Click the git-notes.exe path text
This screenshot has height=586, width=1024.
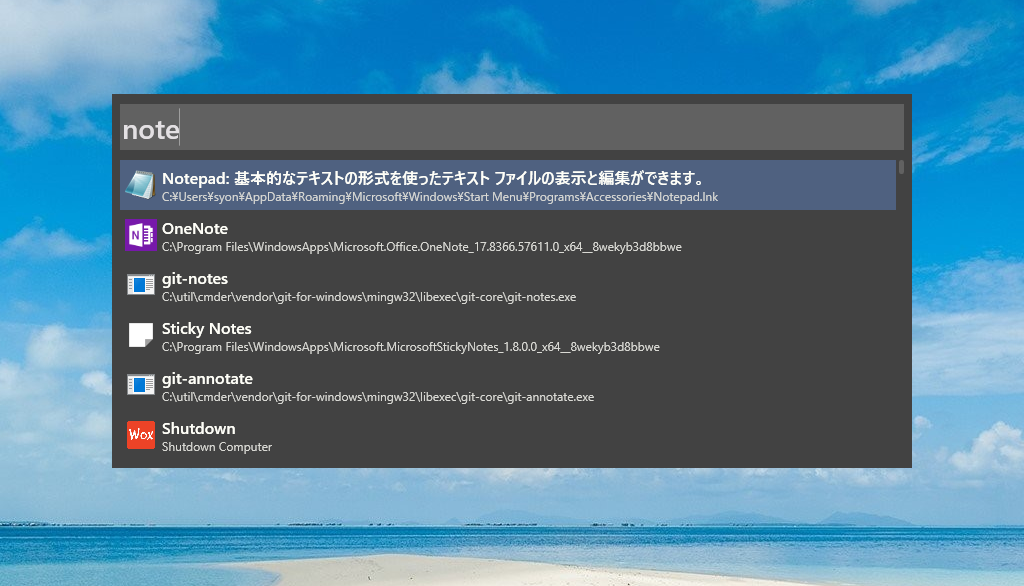click(369, 297)
